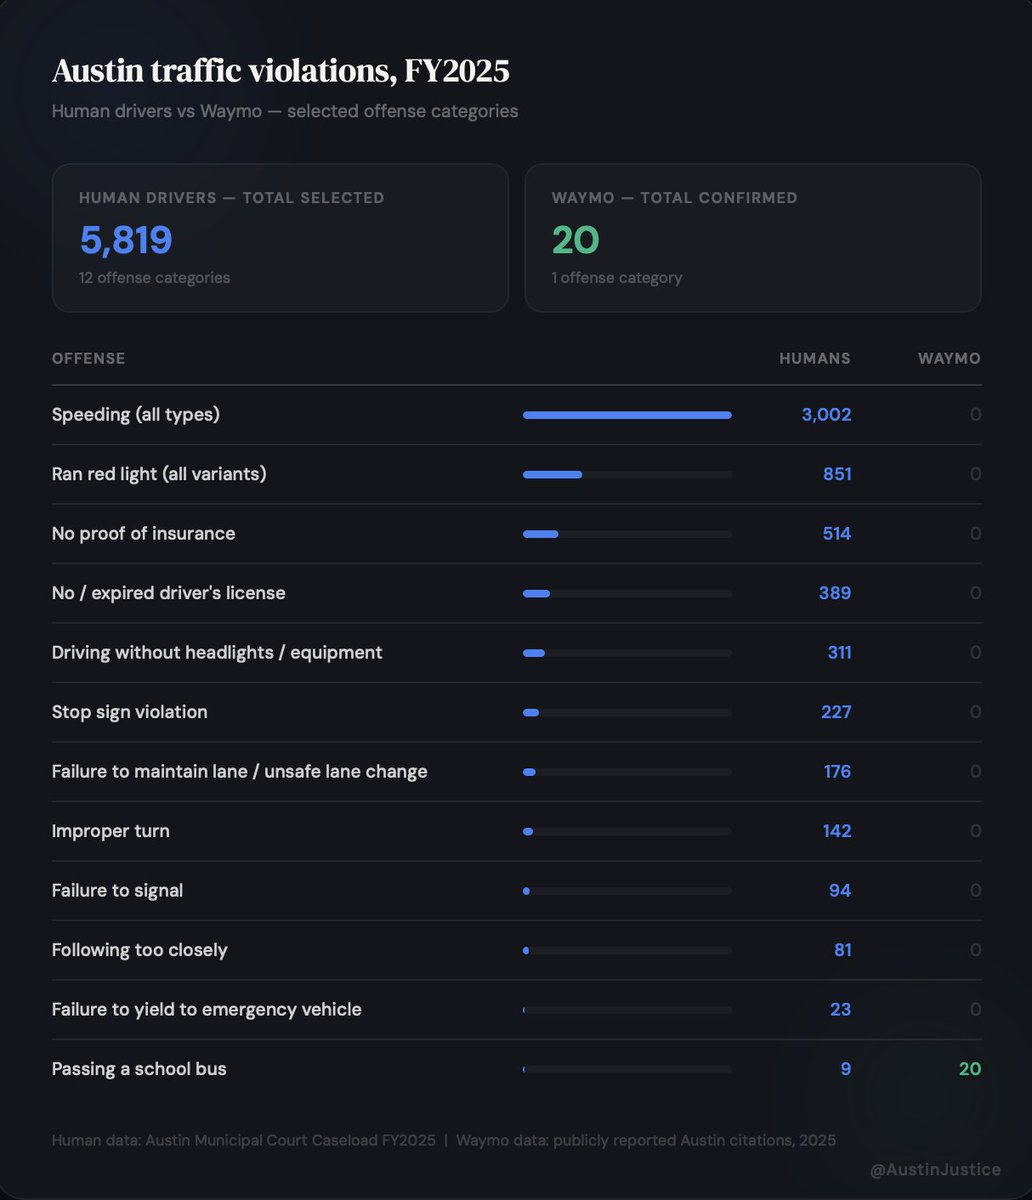
Task: Select the Failure to signal label
Action: (117, 890)
